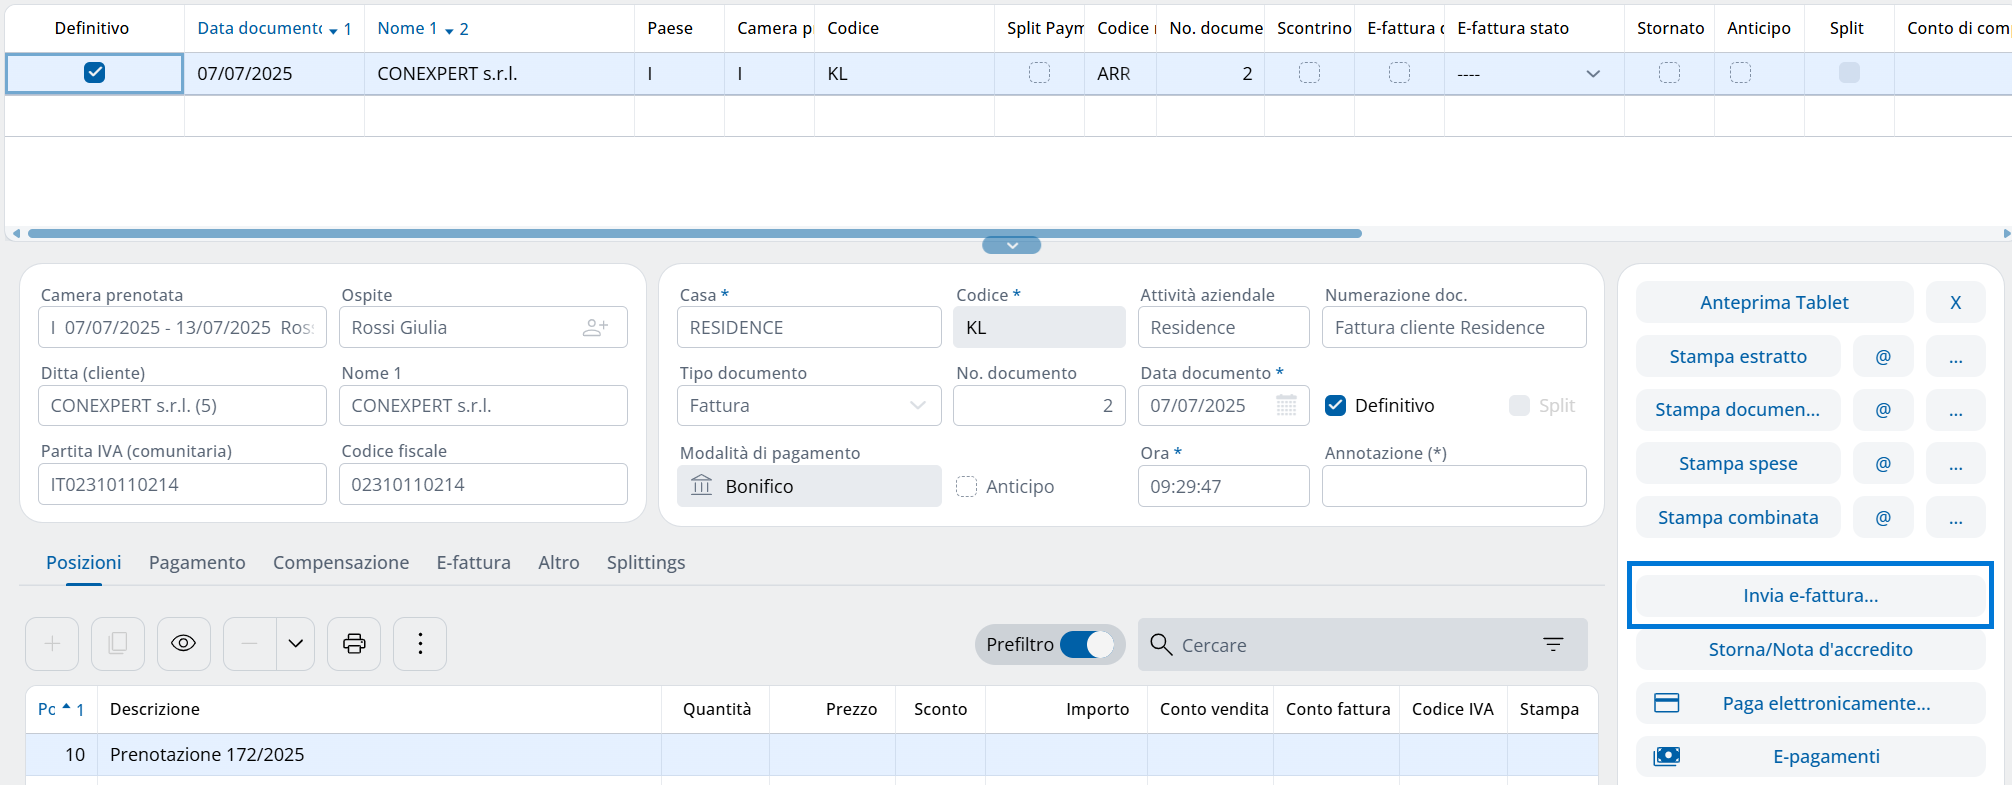
Task: Email Stampa estratto with @ button
Action: [1883, 357]
